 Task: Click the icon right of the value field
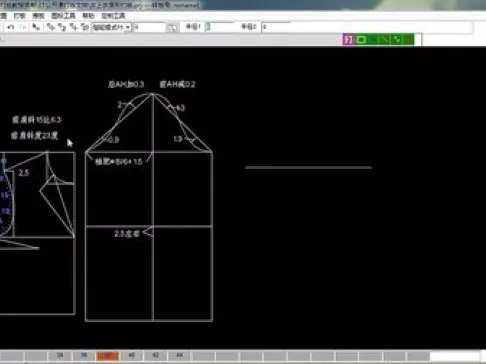point(173,27)
